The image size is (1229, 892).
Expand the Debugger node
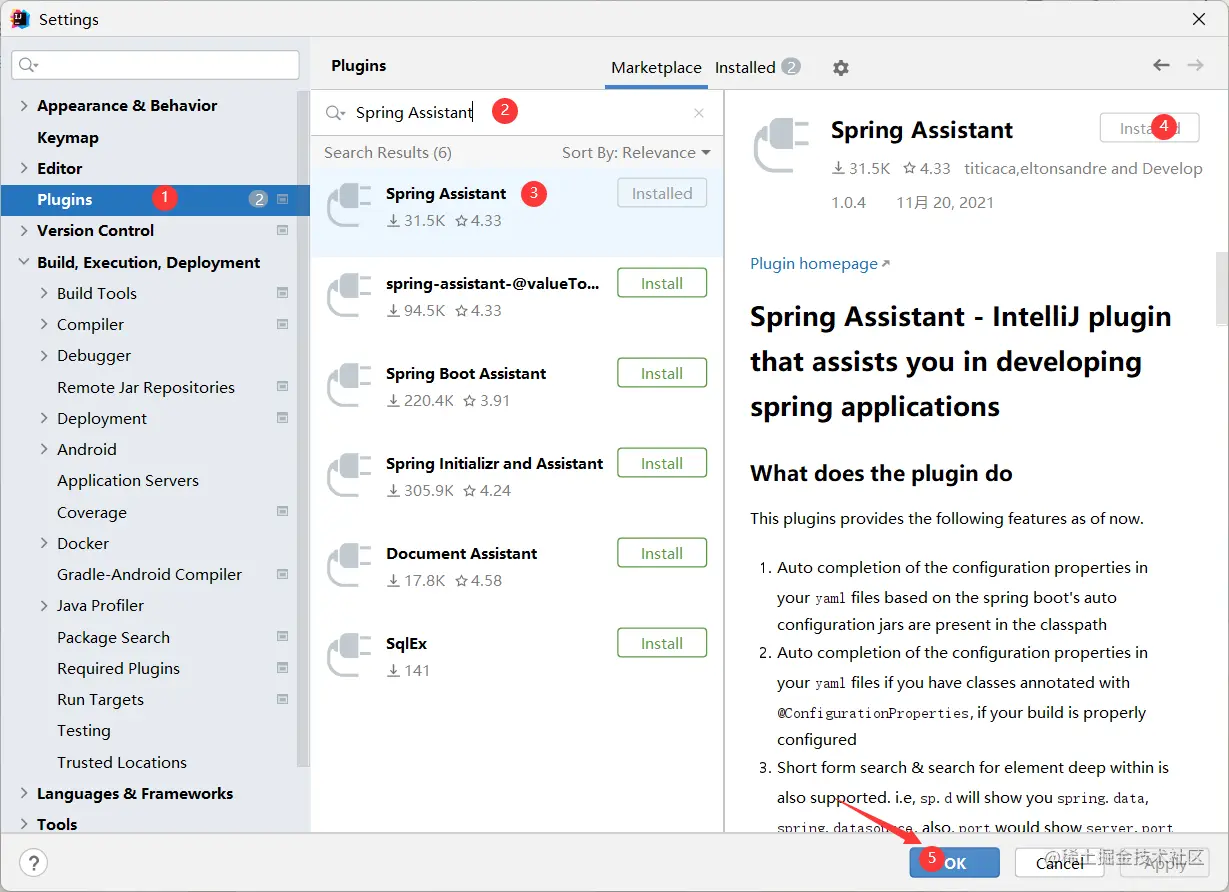tap(44, 355)
